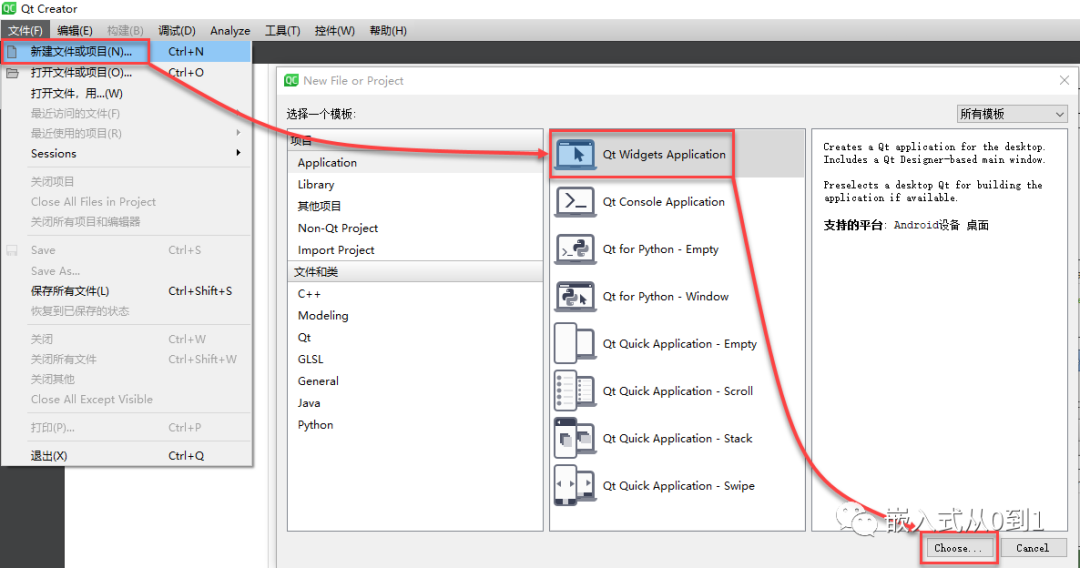Click the Choose... button
The width and height of the screenshot is (1080, 568).
pyautogui.click(x=958, y=548)
